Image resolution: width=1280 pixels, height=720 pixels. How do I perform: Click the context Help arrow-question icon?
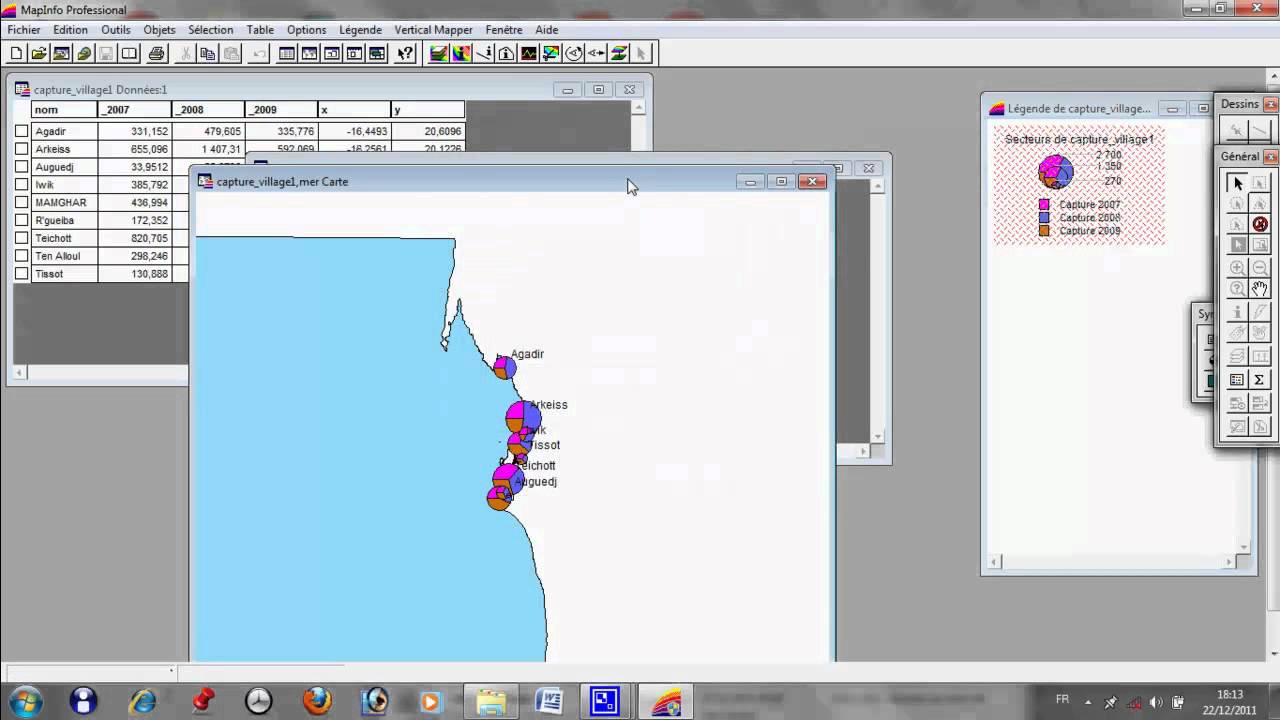point(405,54)
